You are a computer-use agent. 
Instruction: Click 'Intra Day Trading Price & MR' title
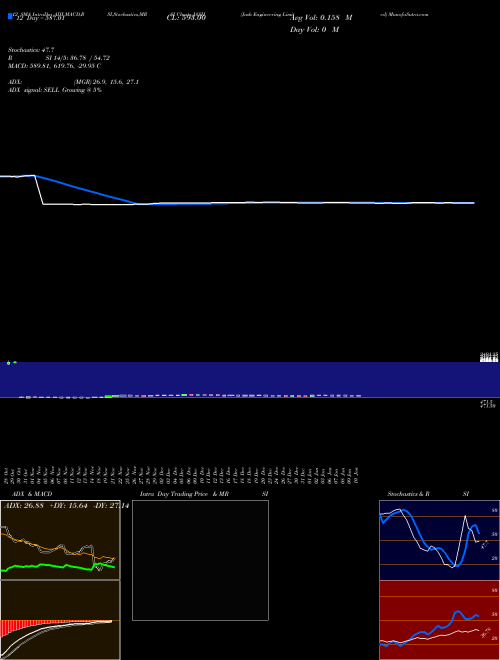[x=184, y=494]
